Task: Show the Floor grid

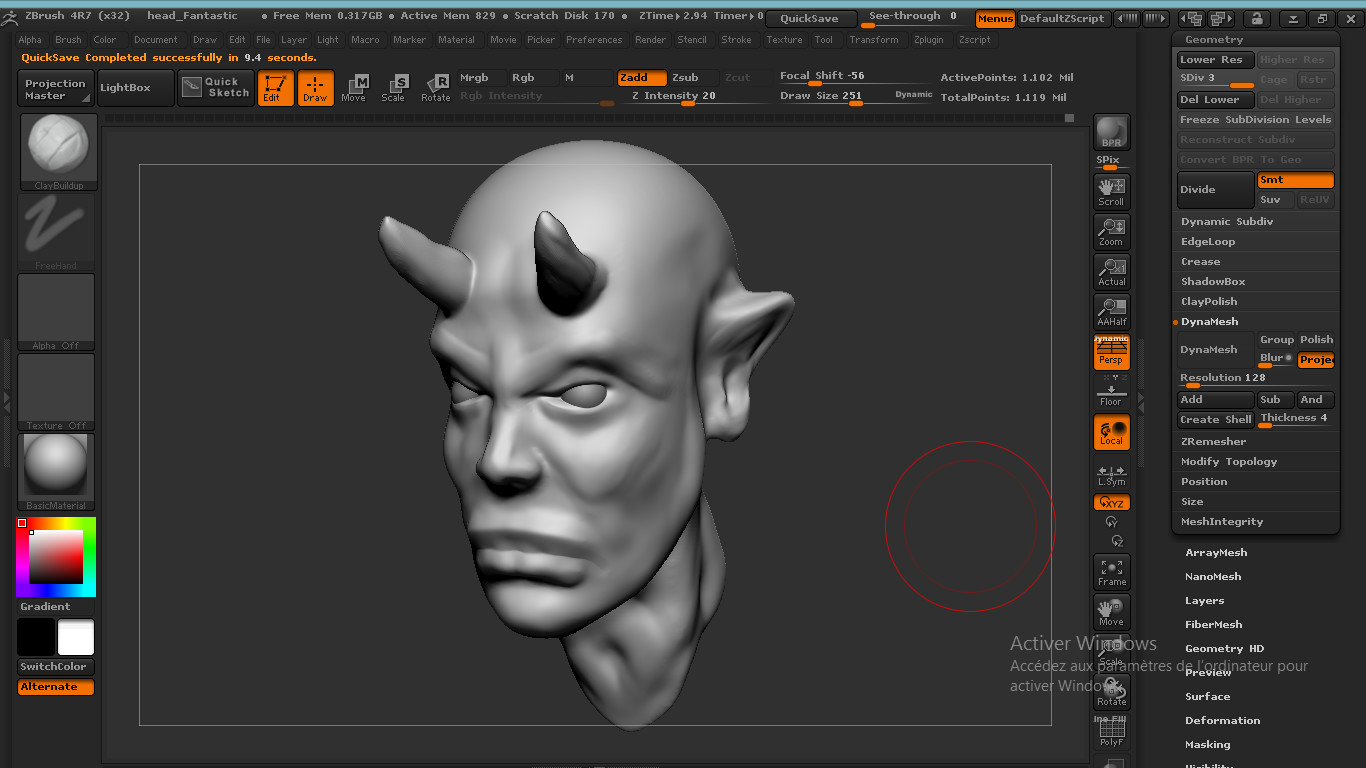Action: click(x=1111, y=390)
